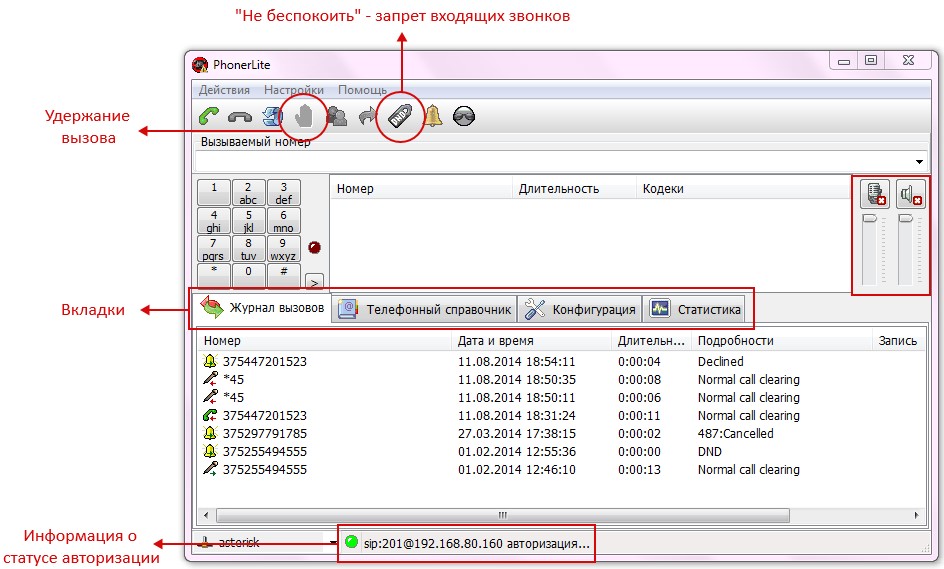Click bell icon of the DND call row
Image resolution: width=944 pixels, height=569 pixels.
pos(210,451)
